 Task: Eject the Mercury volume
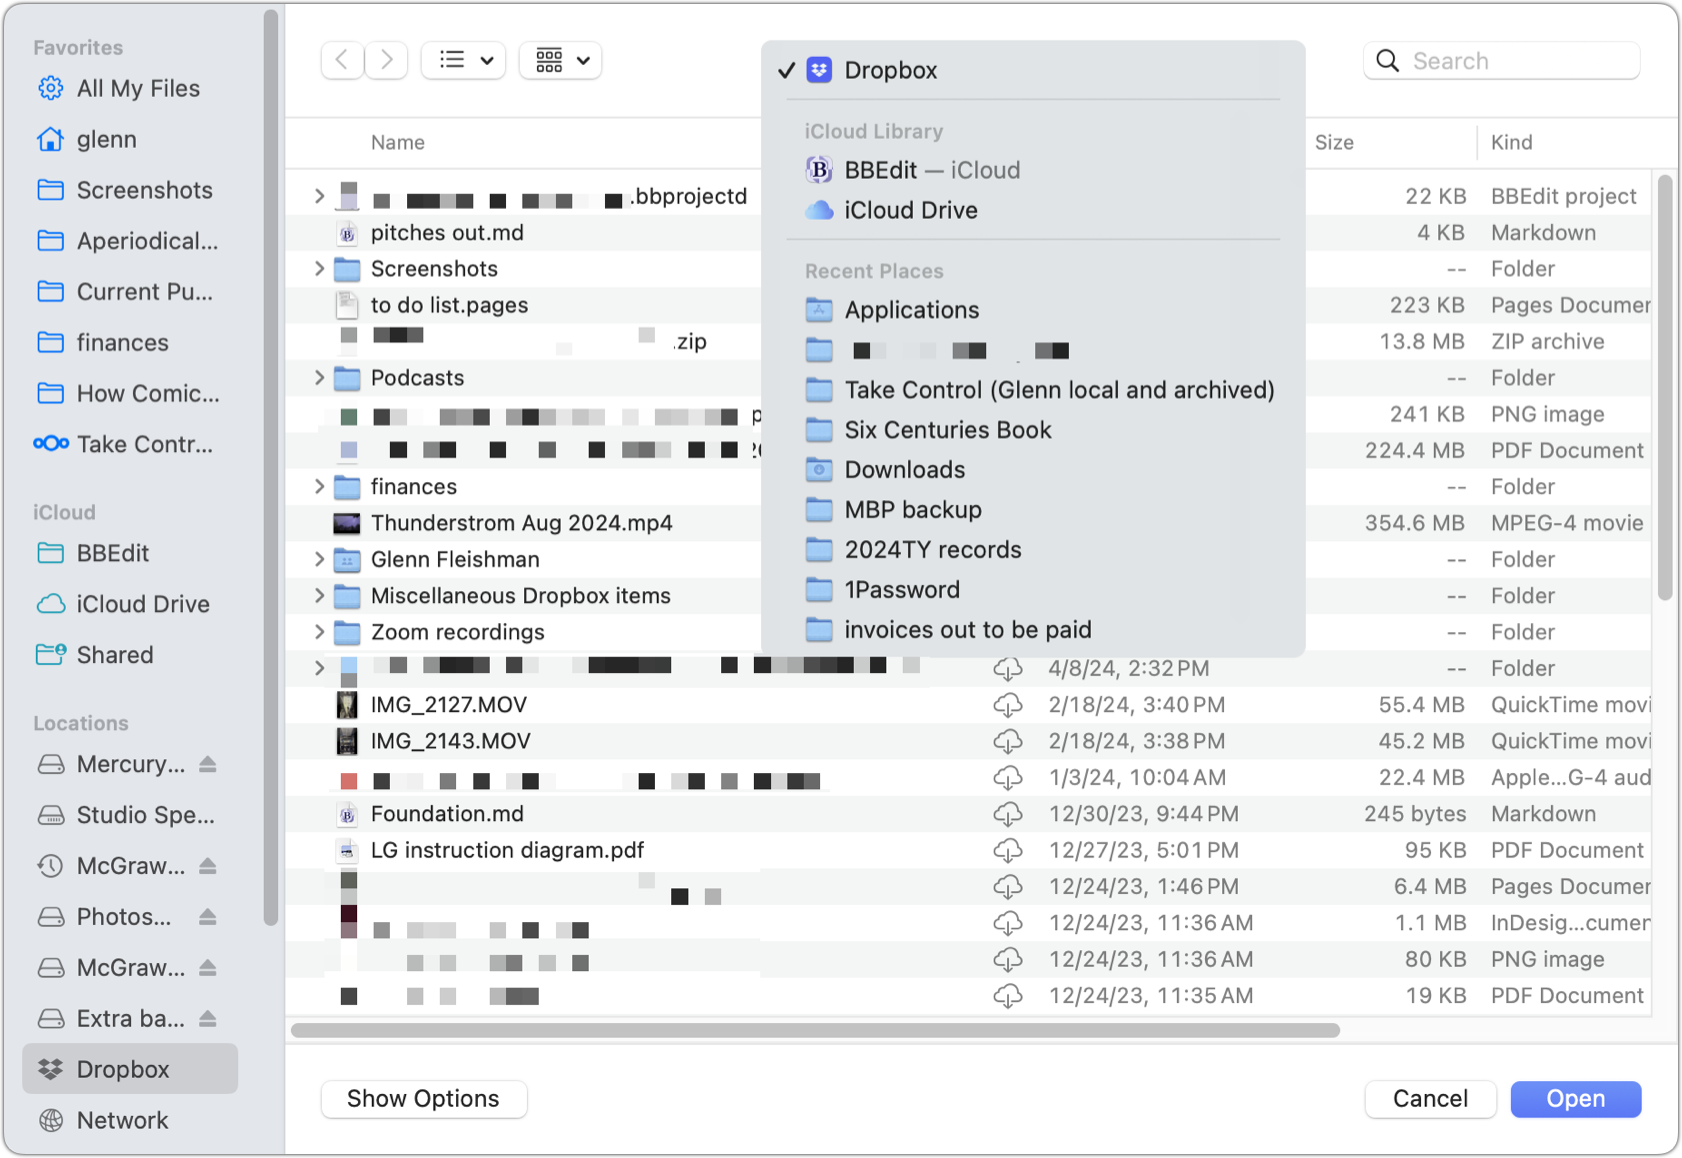(x=207, y=764)
